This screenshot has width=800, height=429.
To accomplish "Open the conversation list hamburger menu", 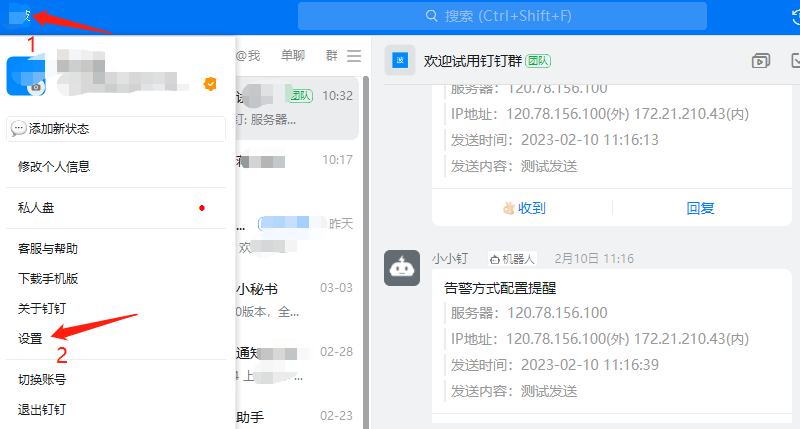I will point(354,56).
